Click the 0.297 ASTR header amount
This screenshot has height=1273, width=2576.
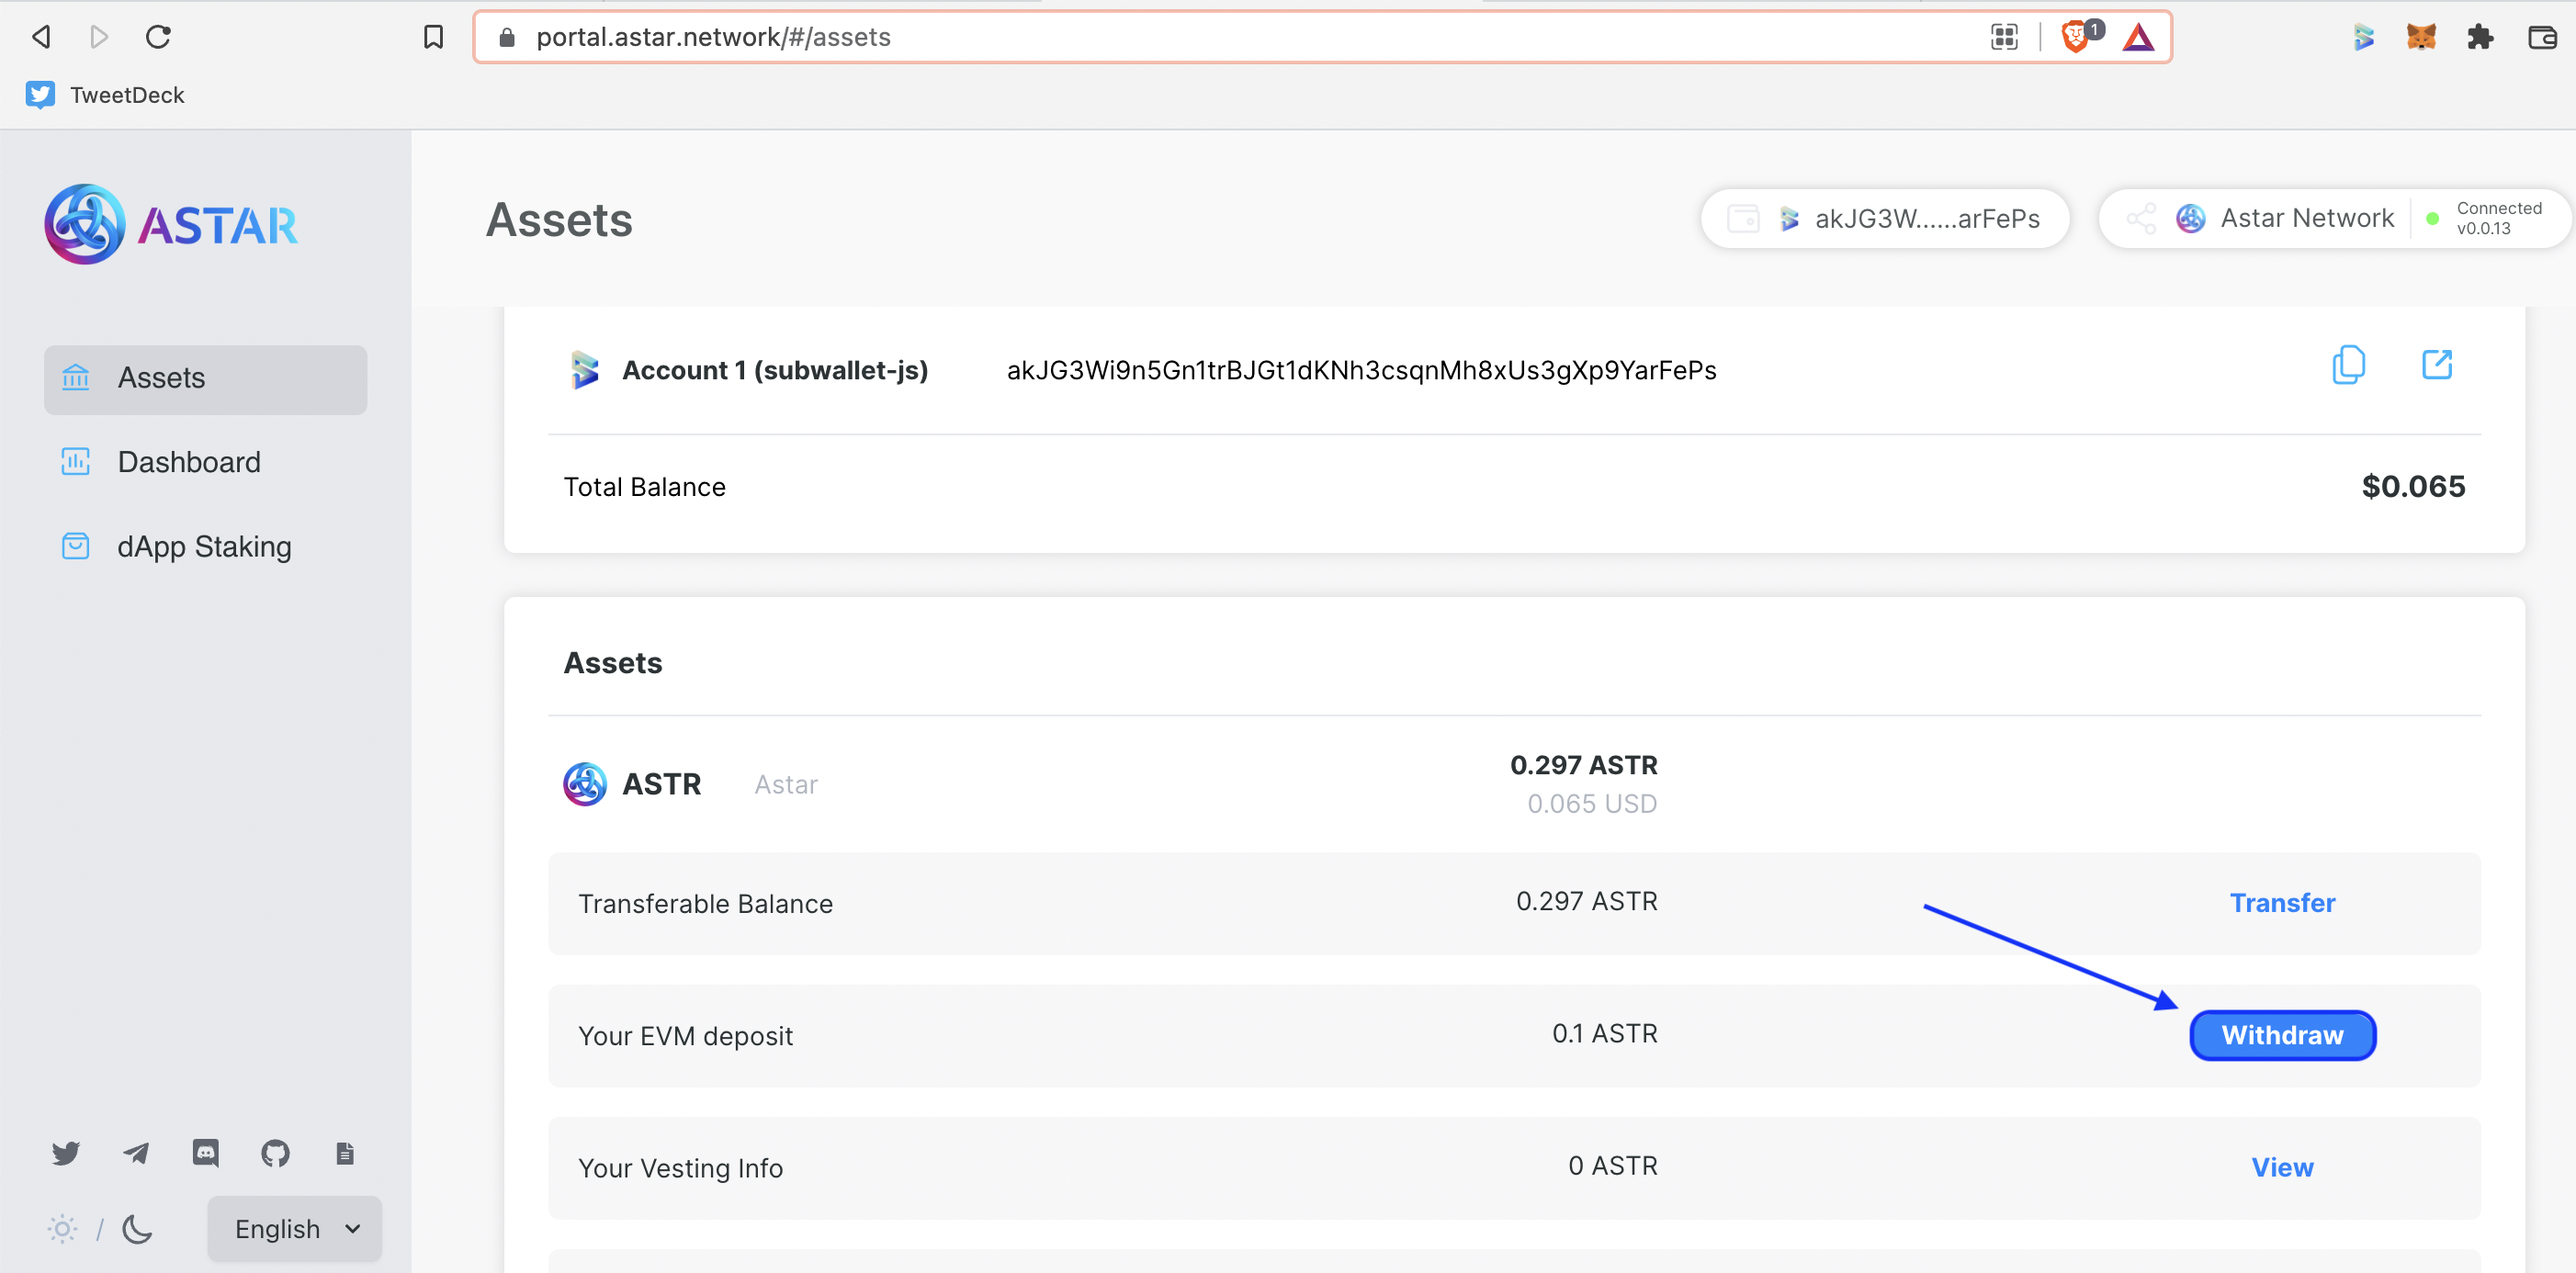(1583, 766)
